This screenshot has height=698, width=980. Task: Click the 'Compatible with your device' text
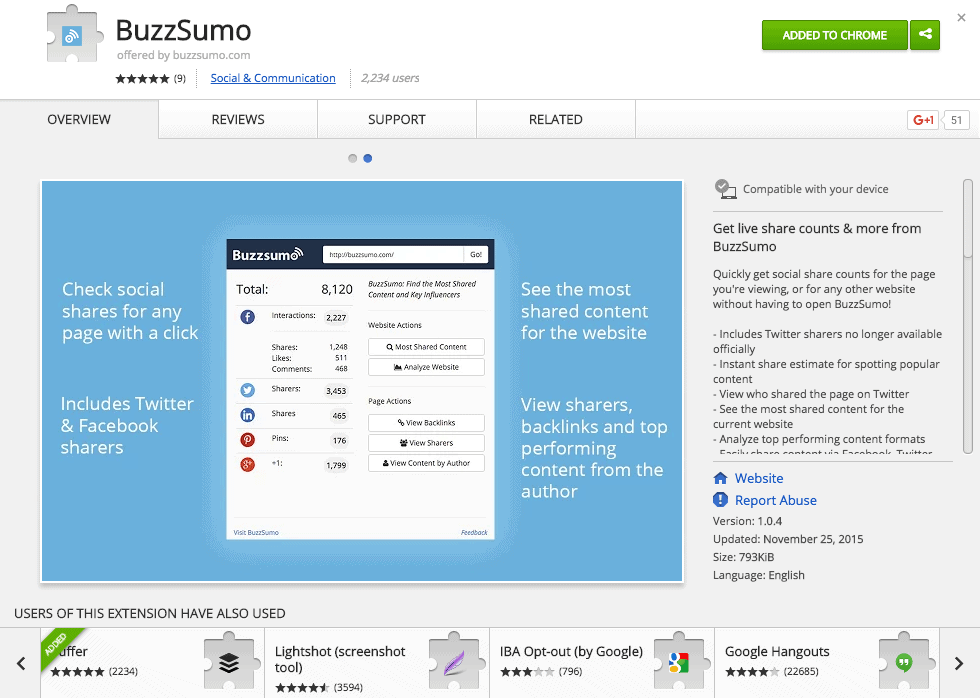815,189
